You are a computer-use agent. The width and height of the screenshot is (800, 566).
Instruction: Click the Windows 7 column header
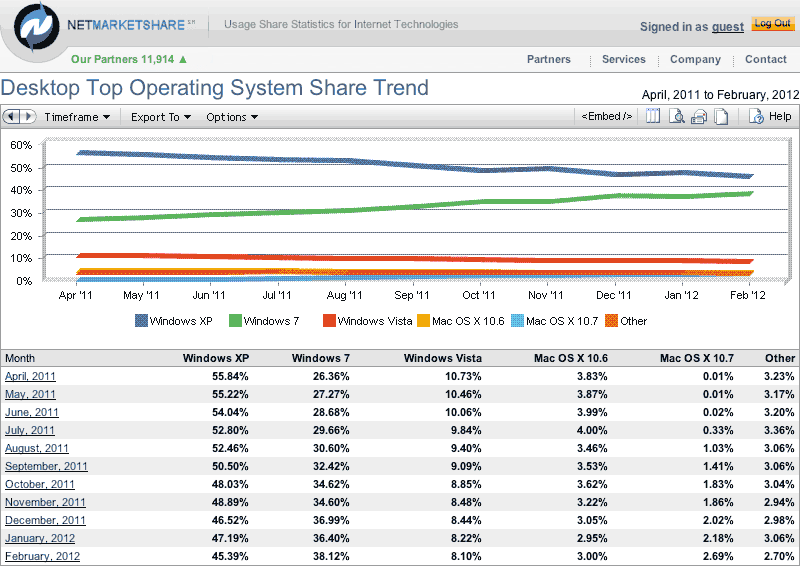click(x=320, y=358)
